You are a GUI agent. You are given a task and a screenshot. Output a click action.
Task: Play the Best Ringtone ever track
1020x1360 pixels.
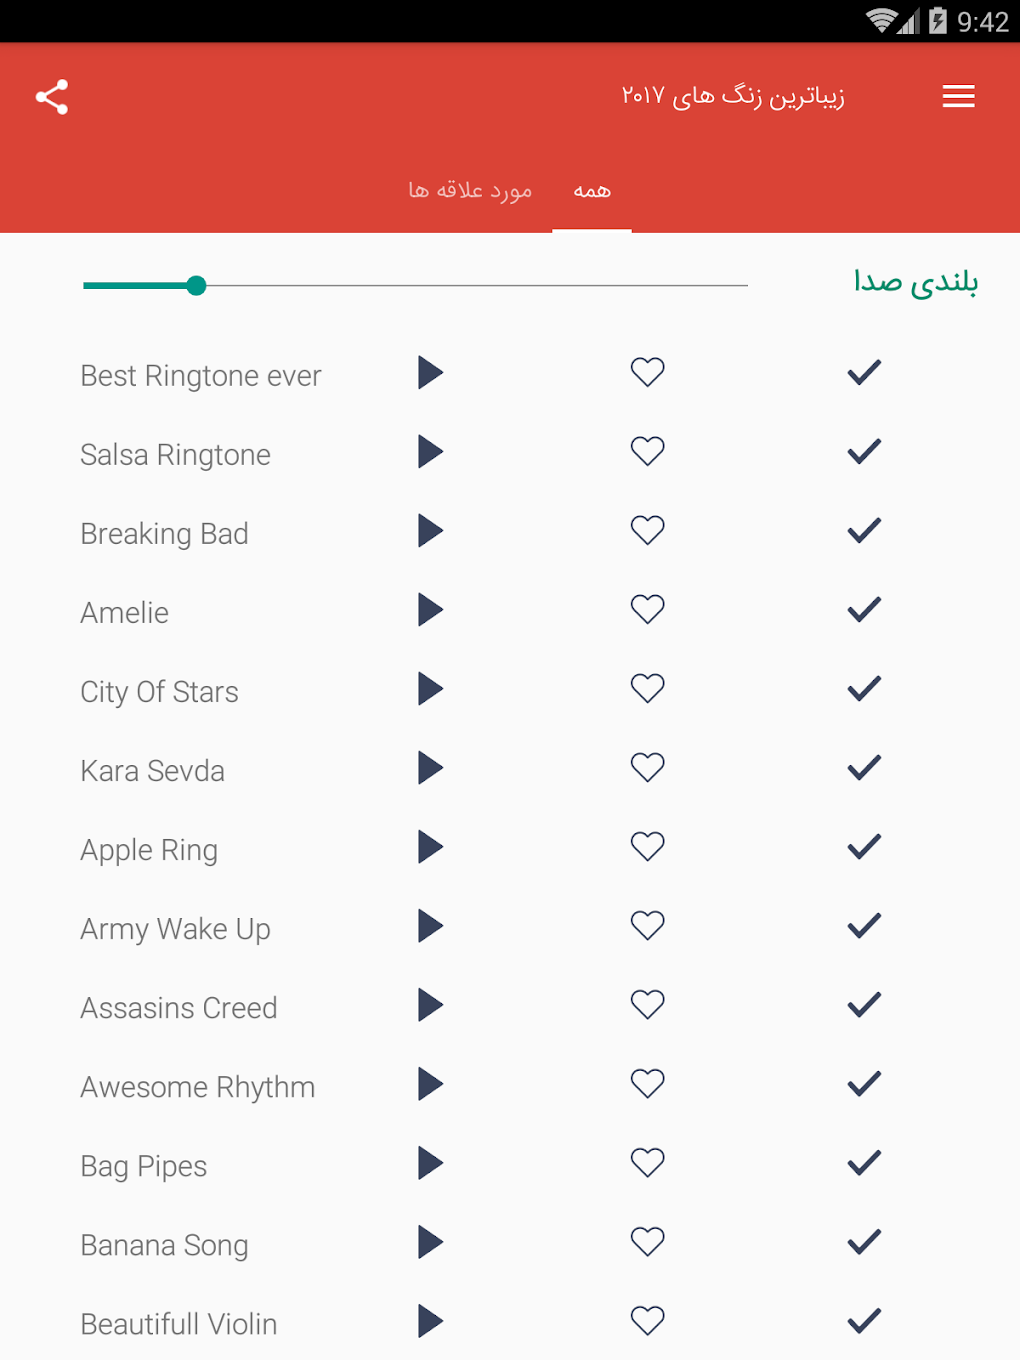click(x=430, y=373)
